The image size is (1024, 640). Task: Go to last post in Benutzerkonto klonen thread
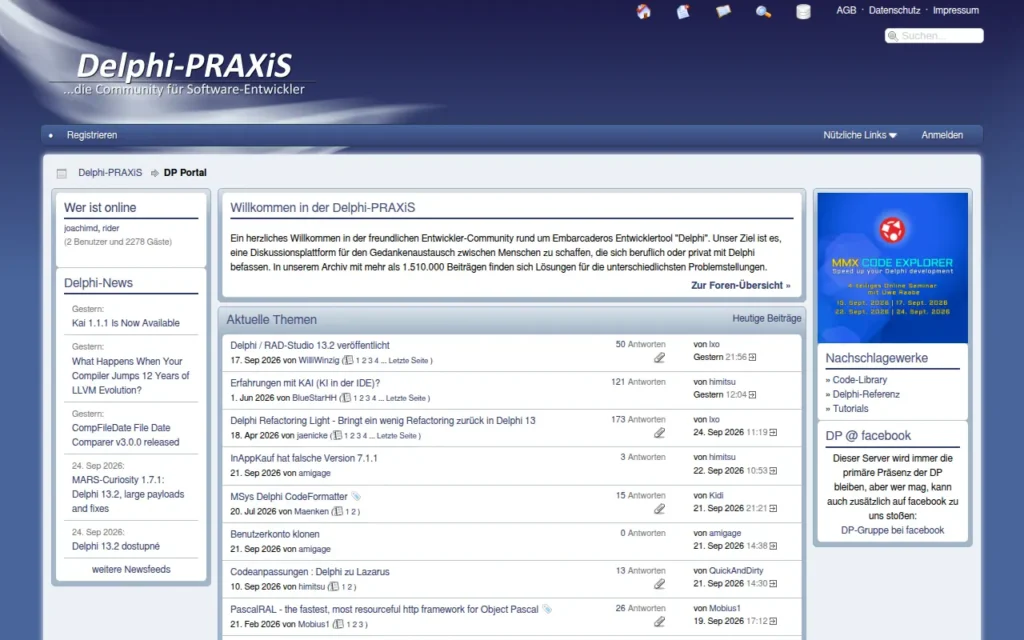point(773,546)
